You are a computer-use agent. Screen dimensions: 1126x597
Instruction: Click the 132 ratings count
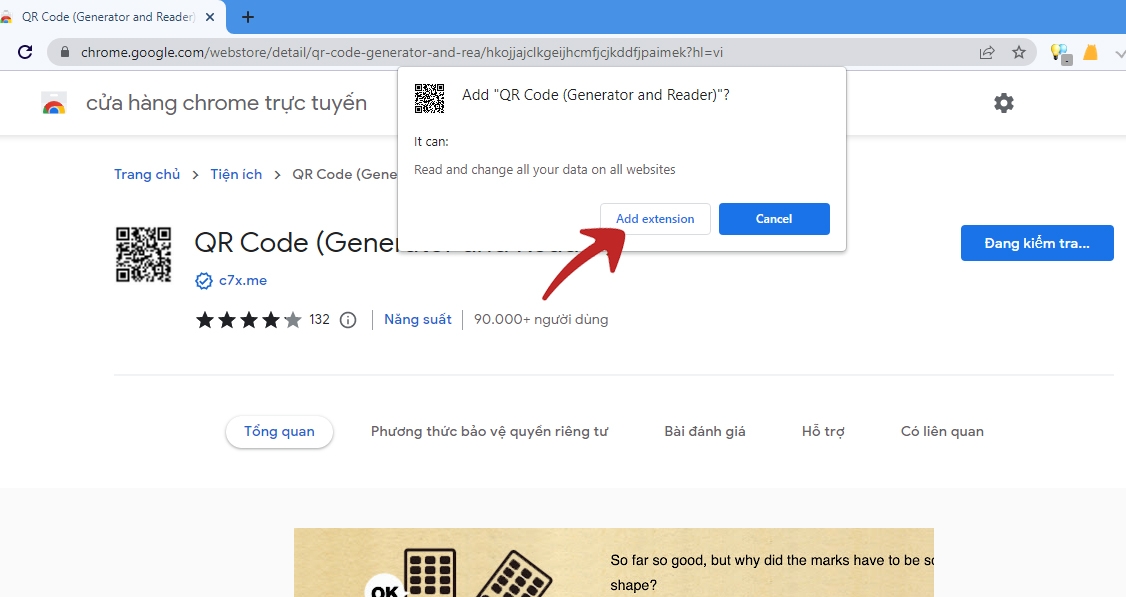[x=320, y=320]
